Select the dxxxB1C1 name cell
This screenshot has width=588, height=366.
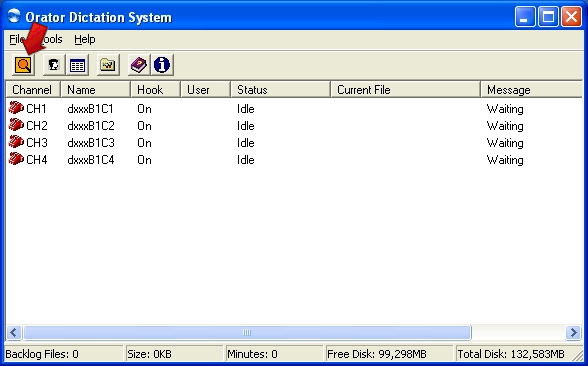[x=90, y=109]
